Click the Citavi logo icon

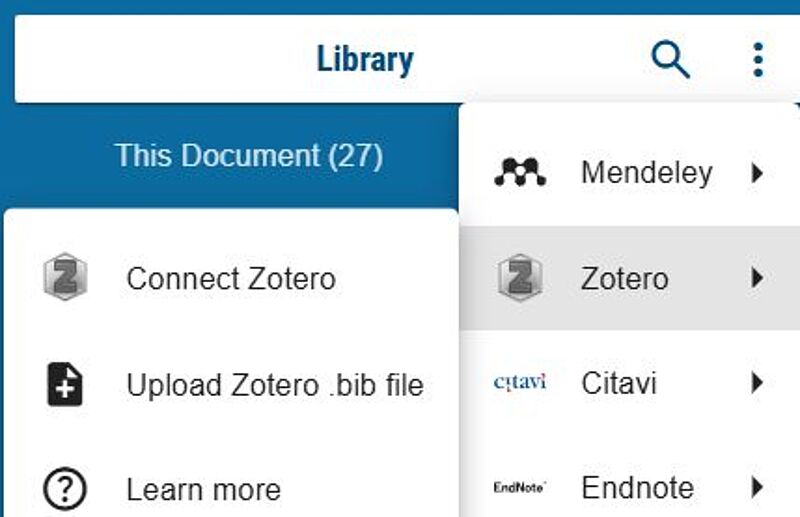pyautogui.click(x=520, y=382)
